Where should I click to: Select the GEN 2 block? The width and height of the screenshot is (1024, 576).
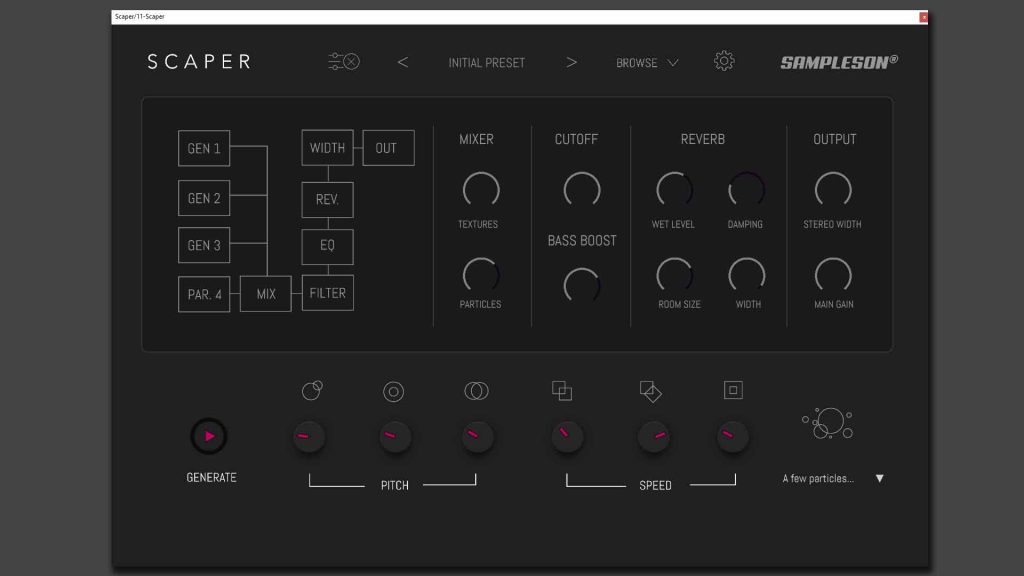204,198
